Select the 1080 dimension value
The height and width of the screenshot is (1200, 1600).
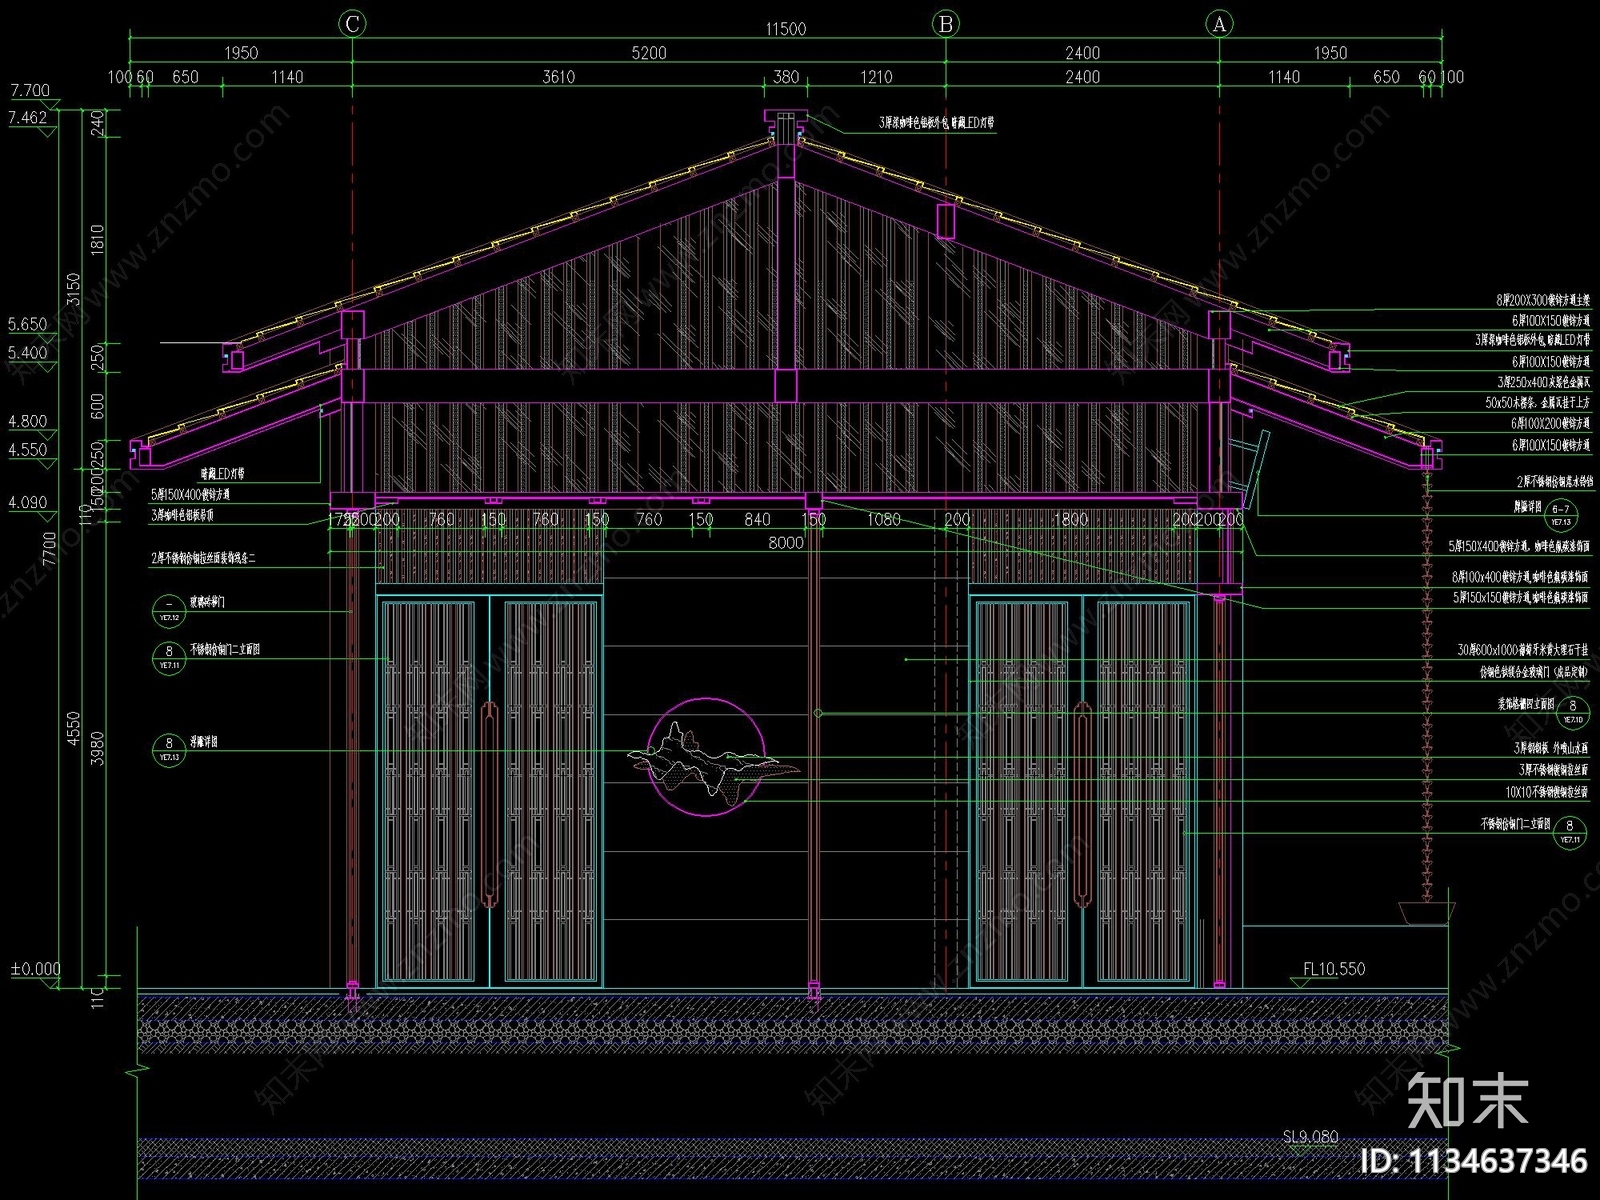click(x=883, y=519)
